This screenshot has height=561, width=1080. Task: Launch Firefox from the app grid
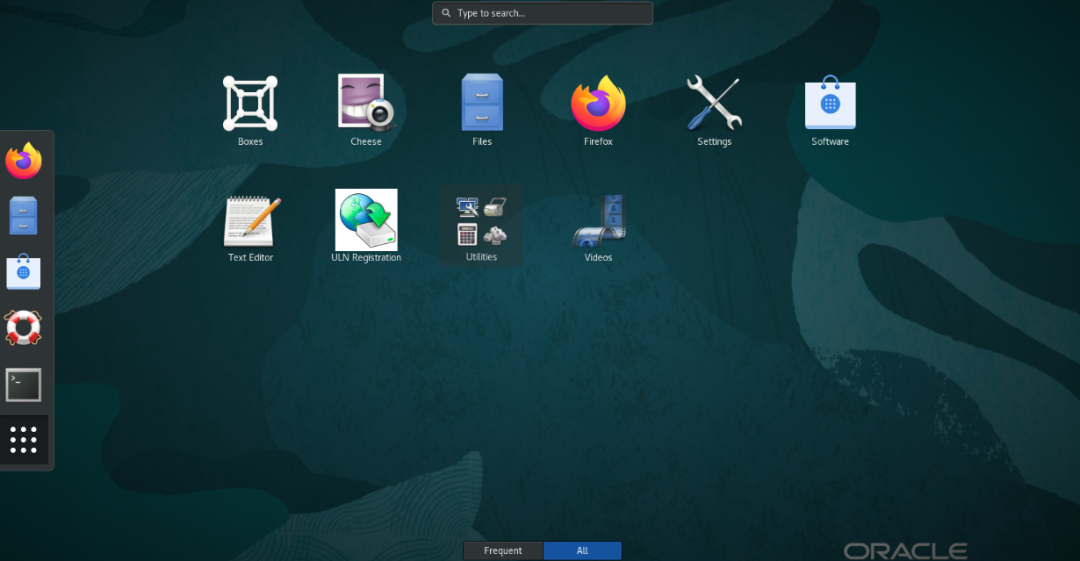click(598, 103)
